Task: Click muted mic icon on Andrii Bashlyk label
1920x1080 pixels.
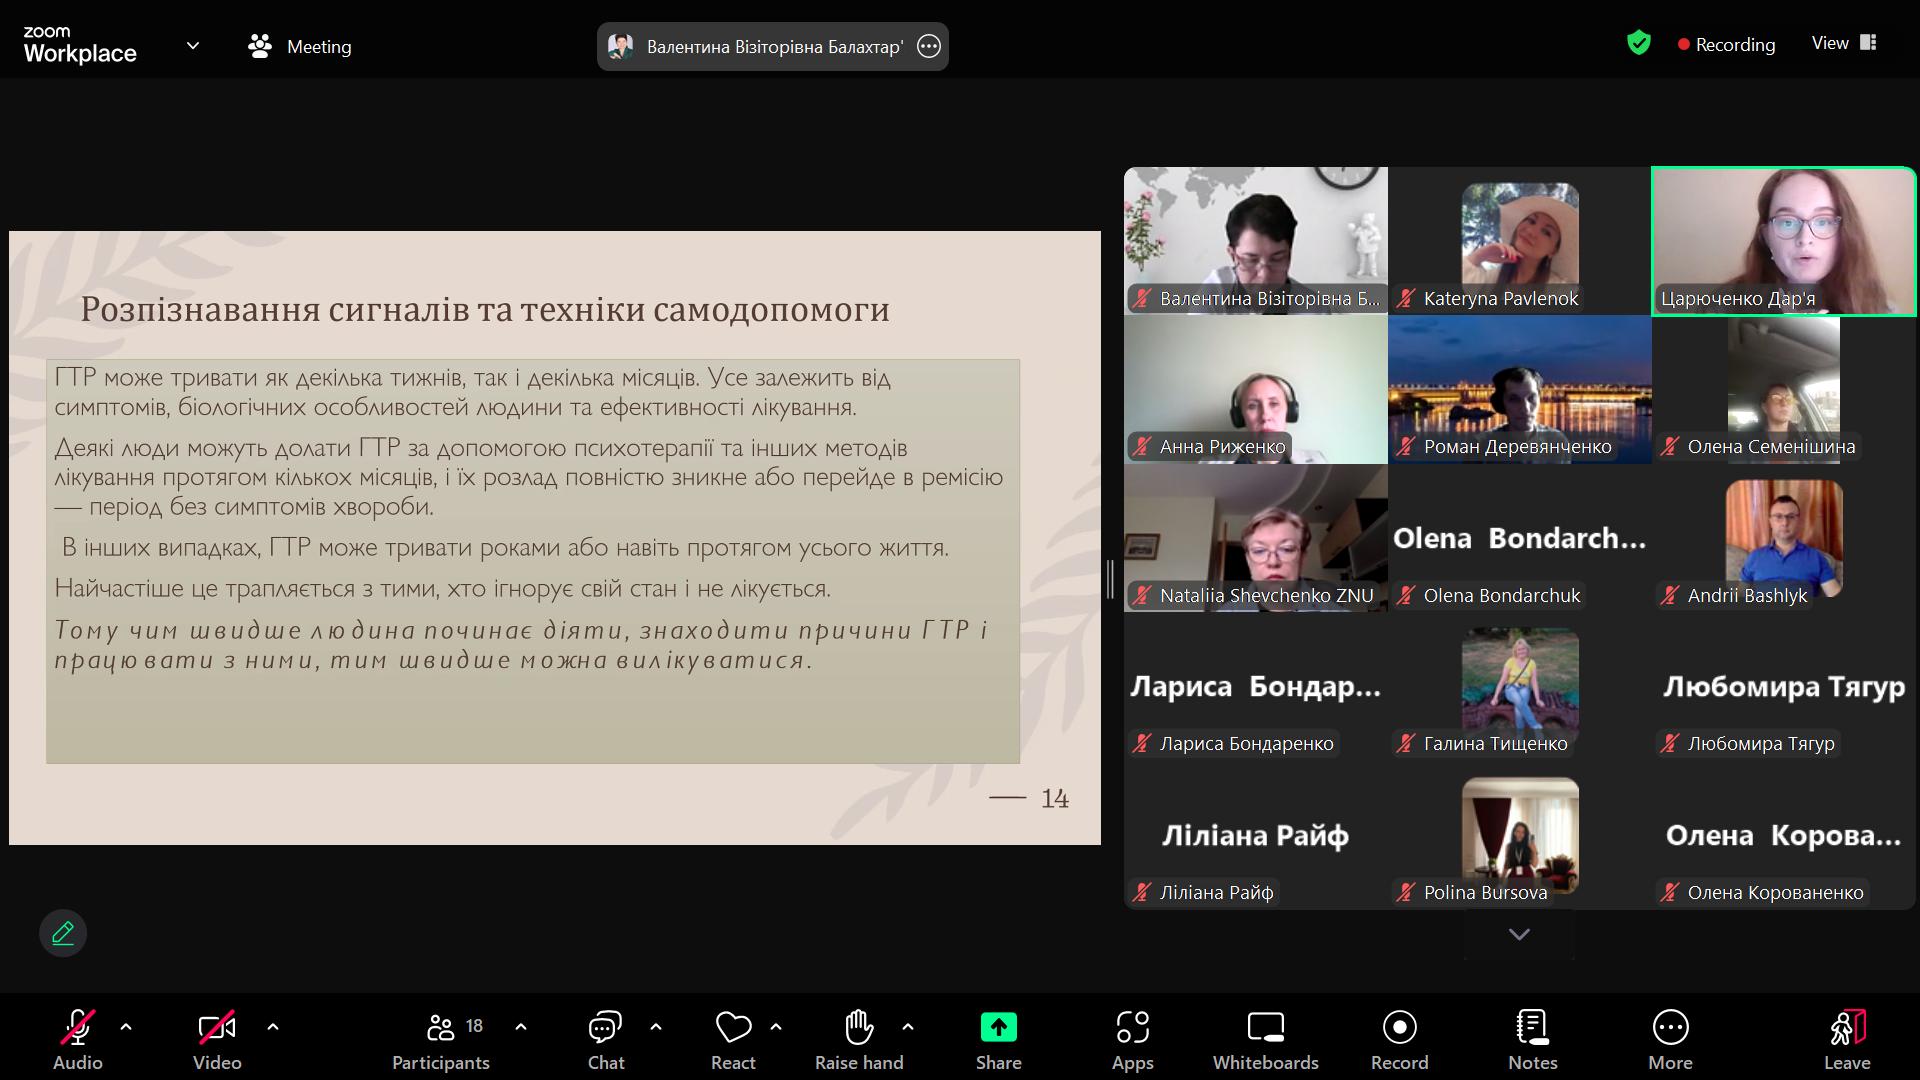Action: click(x=1670, y=595)
